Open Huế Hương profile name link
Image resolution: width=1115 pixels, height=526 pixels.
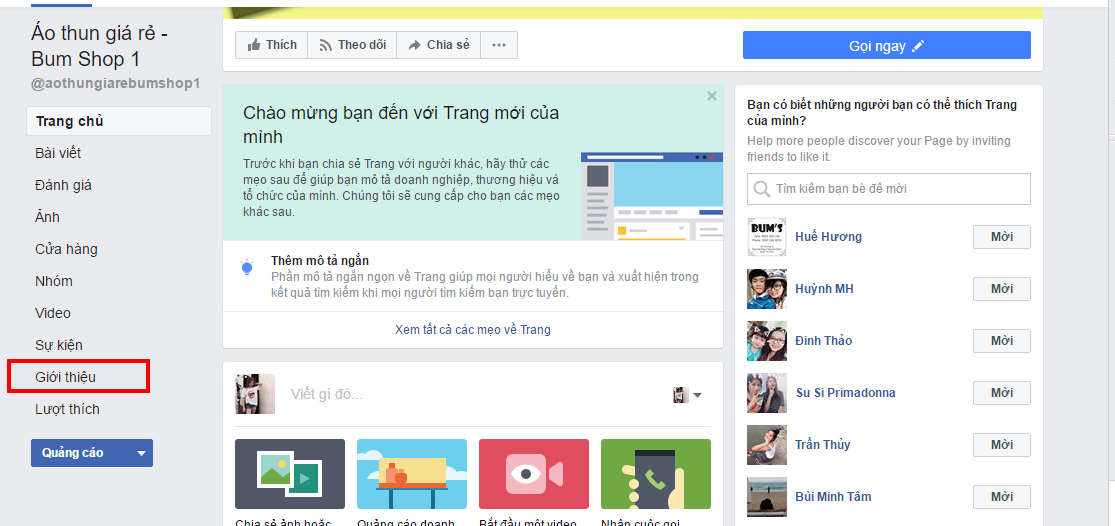pyautogui.click(x=828, y=237)
